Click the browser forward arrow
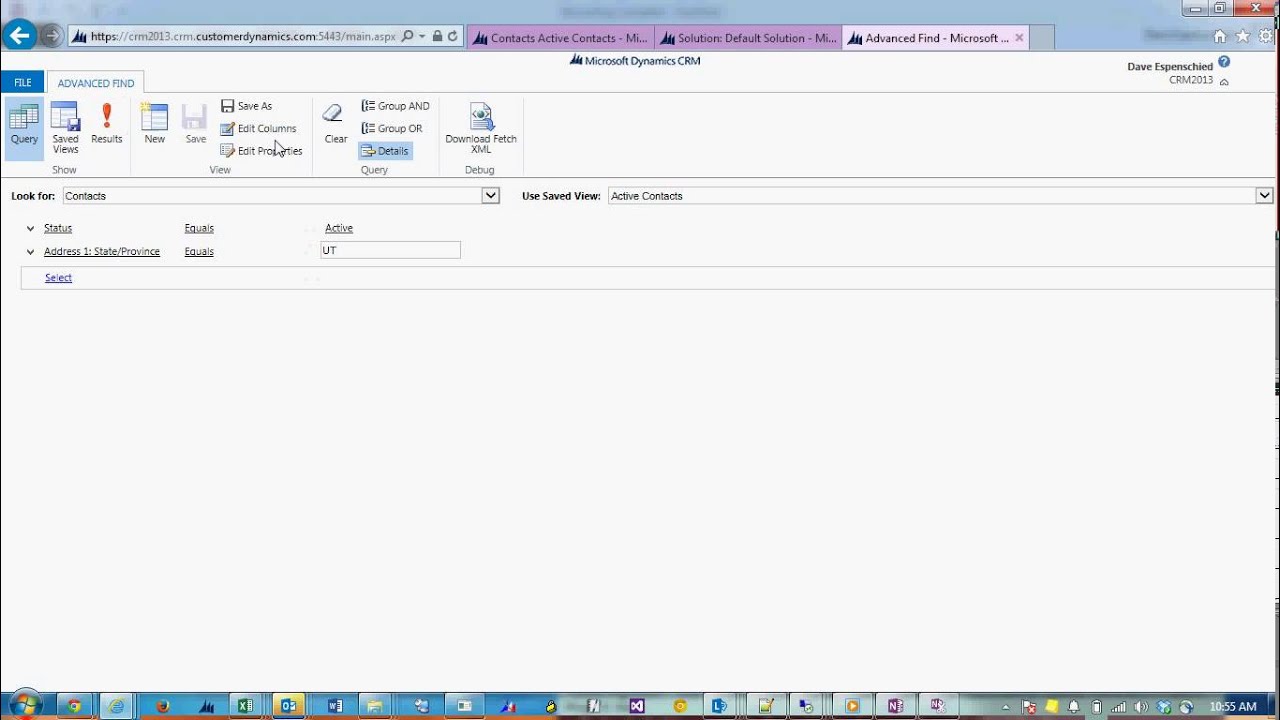 (52, 37)
